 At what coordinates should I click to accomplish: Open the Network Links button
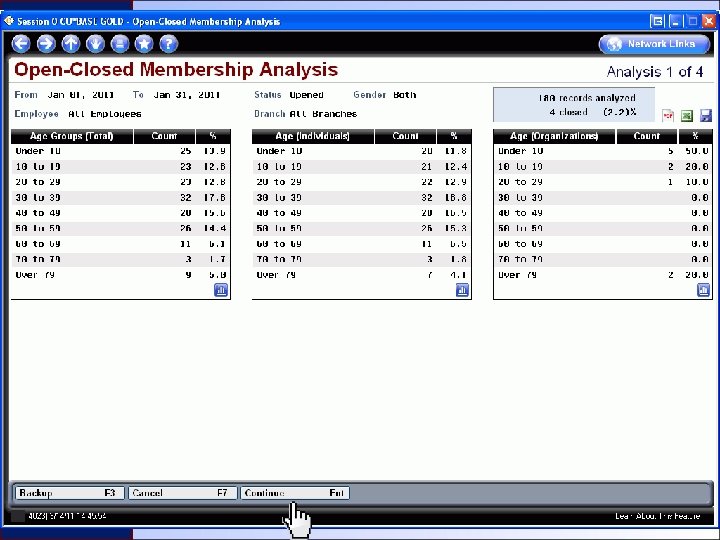(x=654, y=44)
